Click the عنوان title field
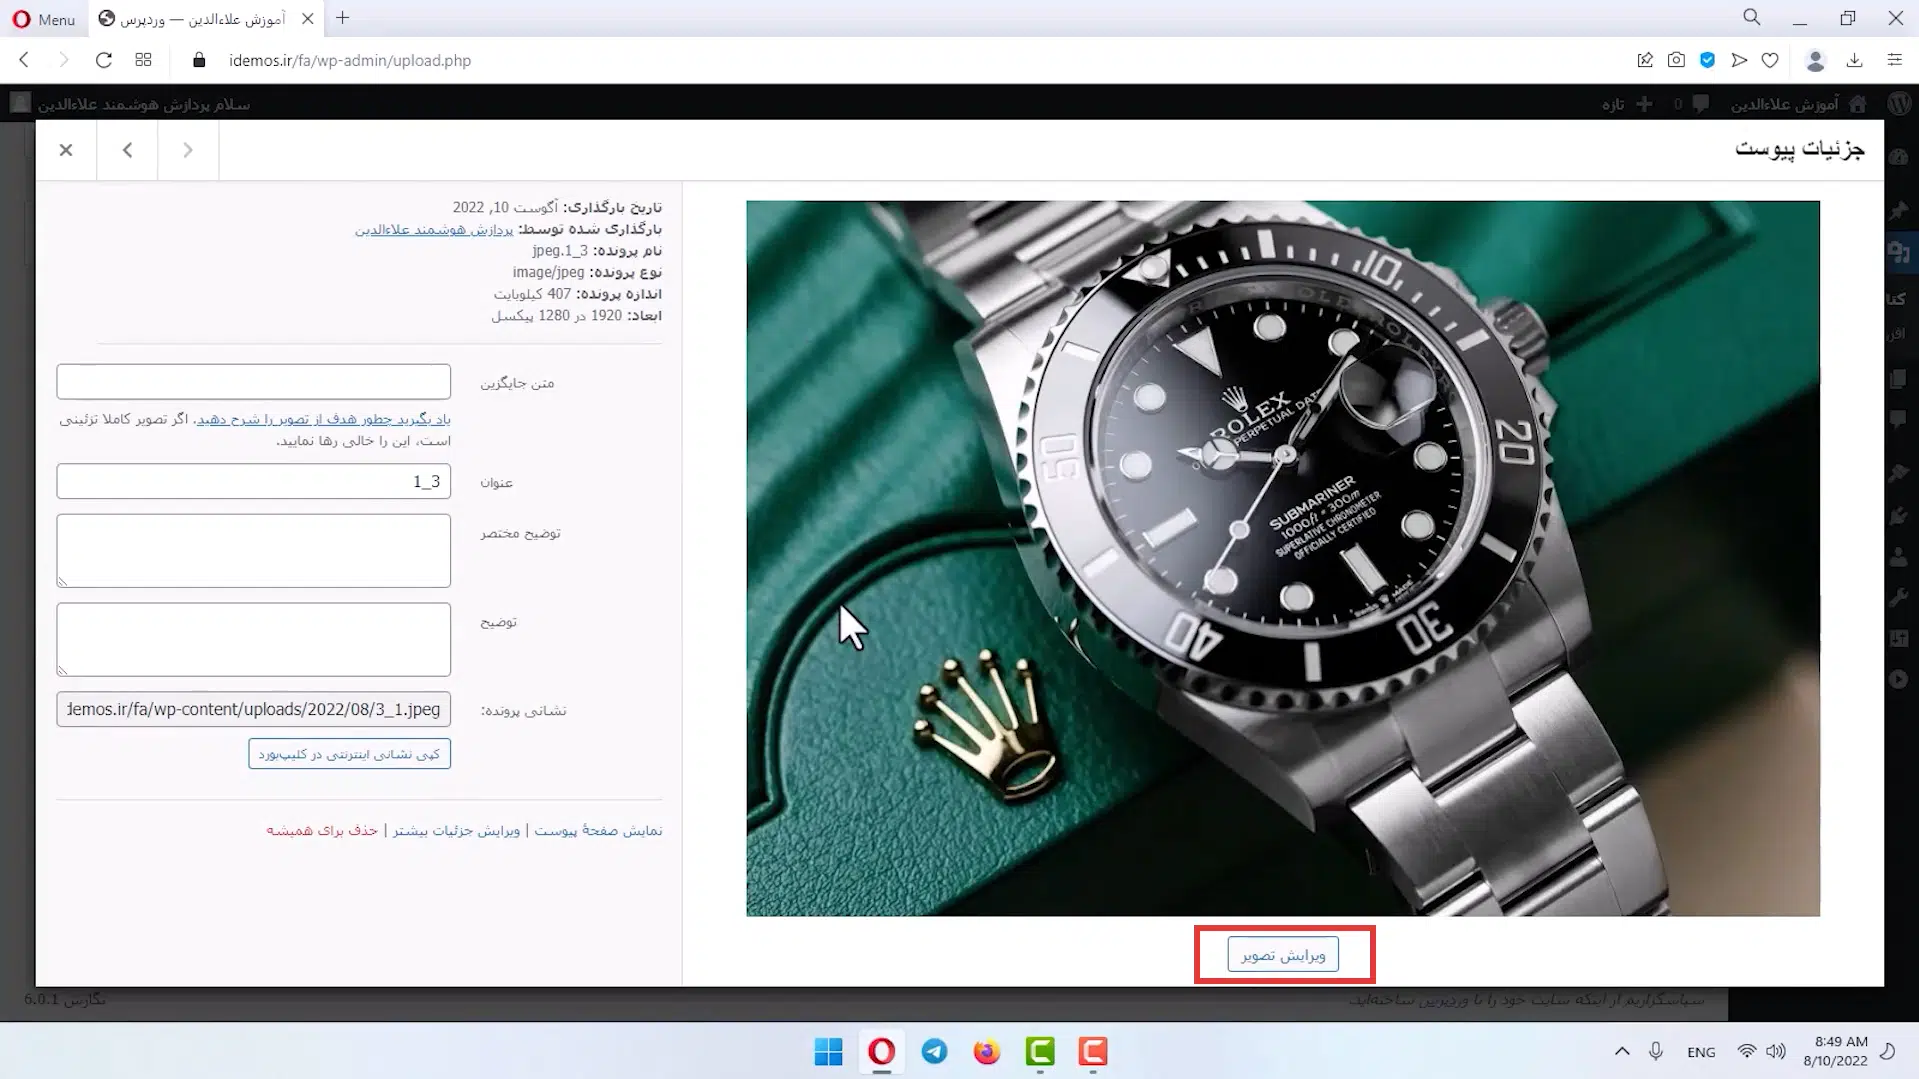Viewport: 1919px width, 1079px height. tap(254, 482)
